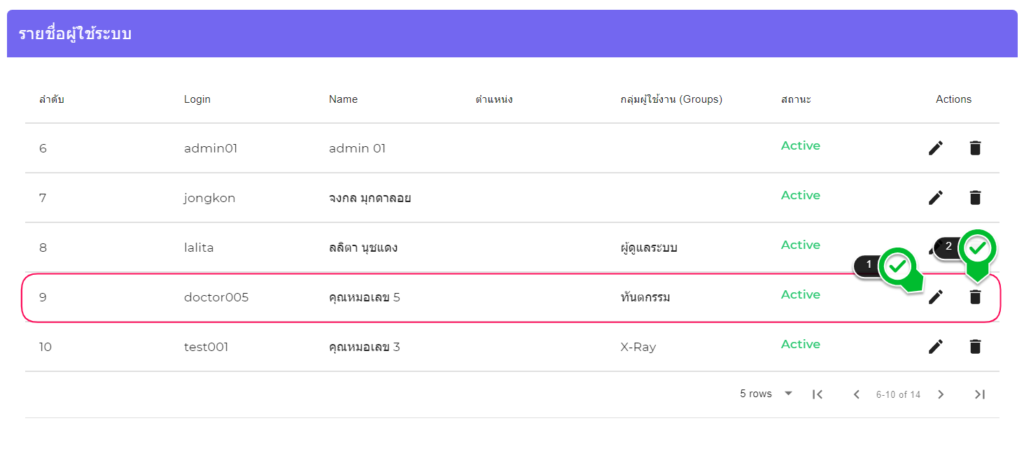Image resolution: width=1024 pixels, height=472 pixels.
Task: Open the 5 rows per page dropdown
Action: pyautogui.click(x=766, y=394)
